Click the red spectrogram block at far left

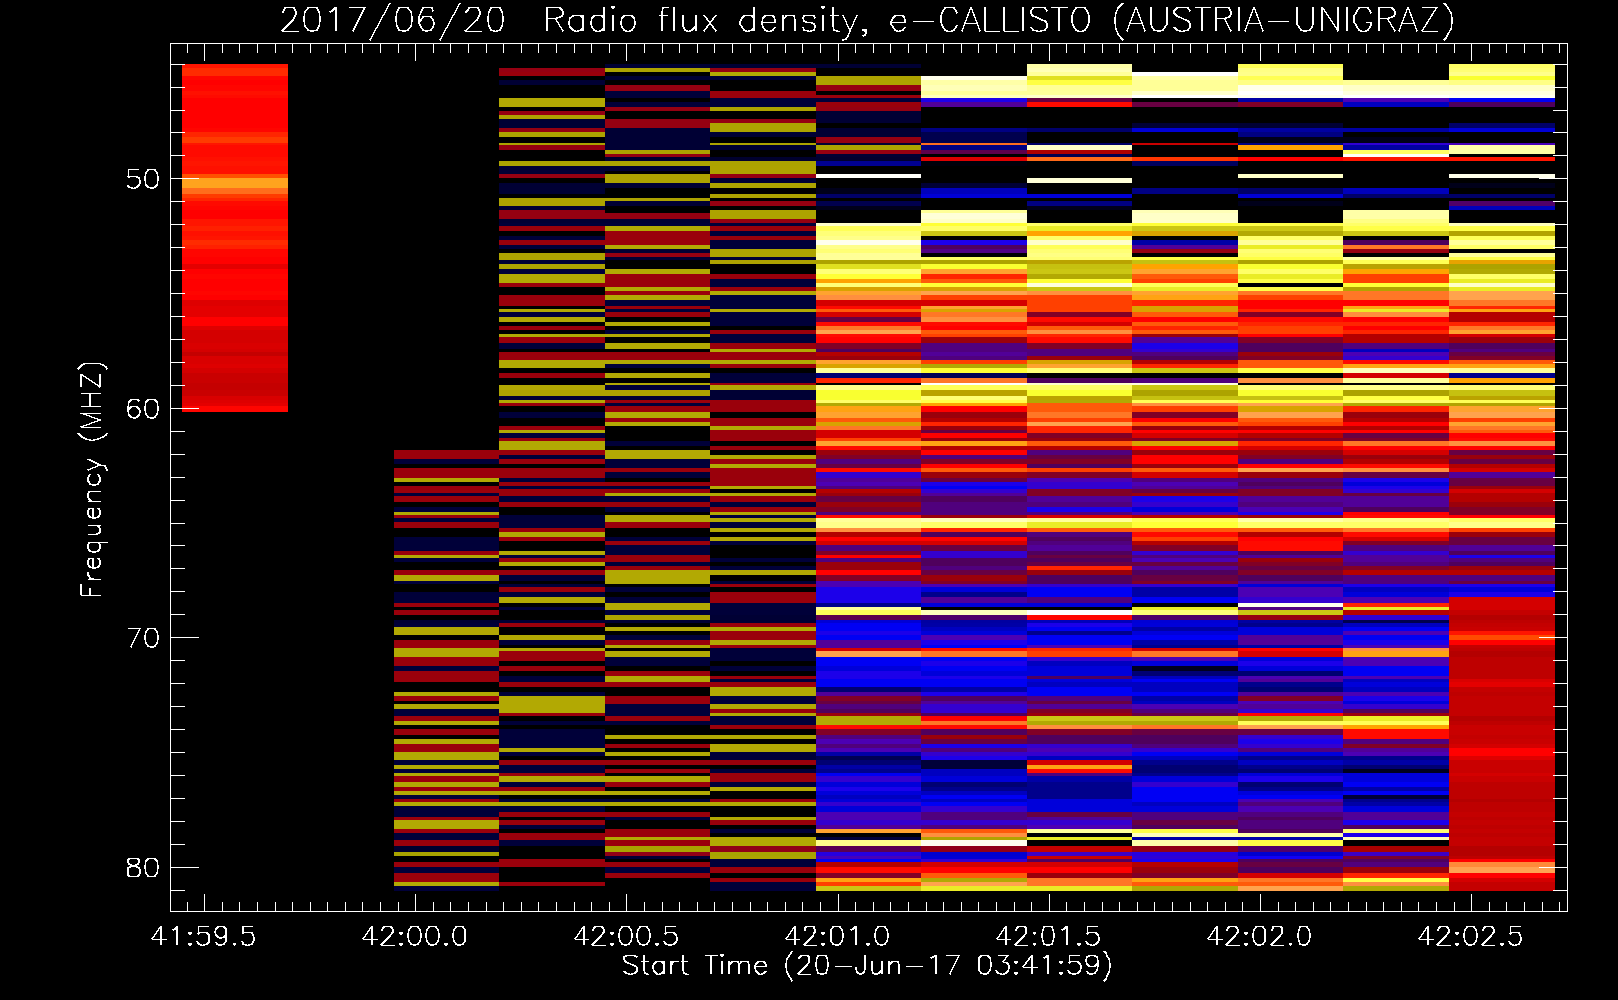[235, 238]
